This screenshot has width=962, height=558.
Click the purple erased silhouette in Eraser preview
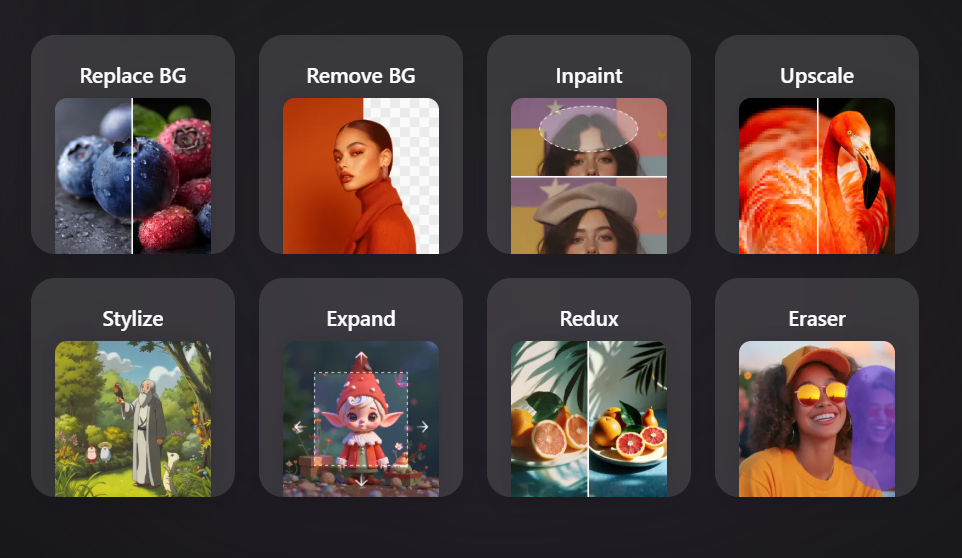pos(872,428)
